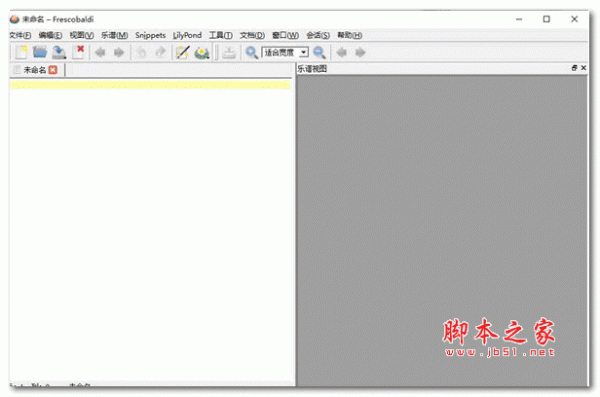Screen dimensions: 600x397
Task: Open the 编辑(E) menu
Action: click(50, 35)
